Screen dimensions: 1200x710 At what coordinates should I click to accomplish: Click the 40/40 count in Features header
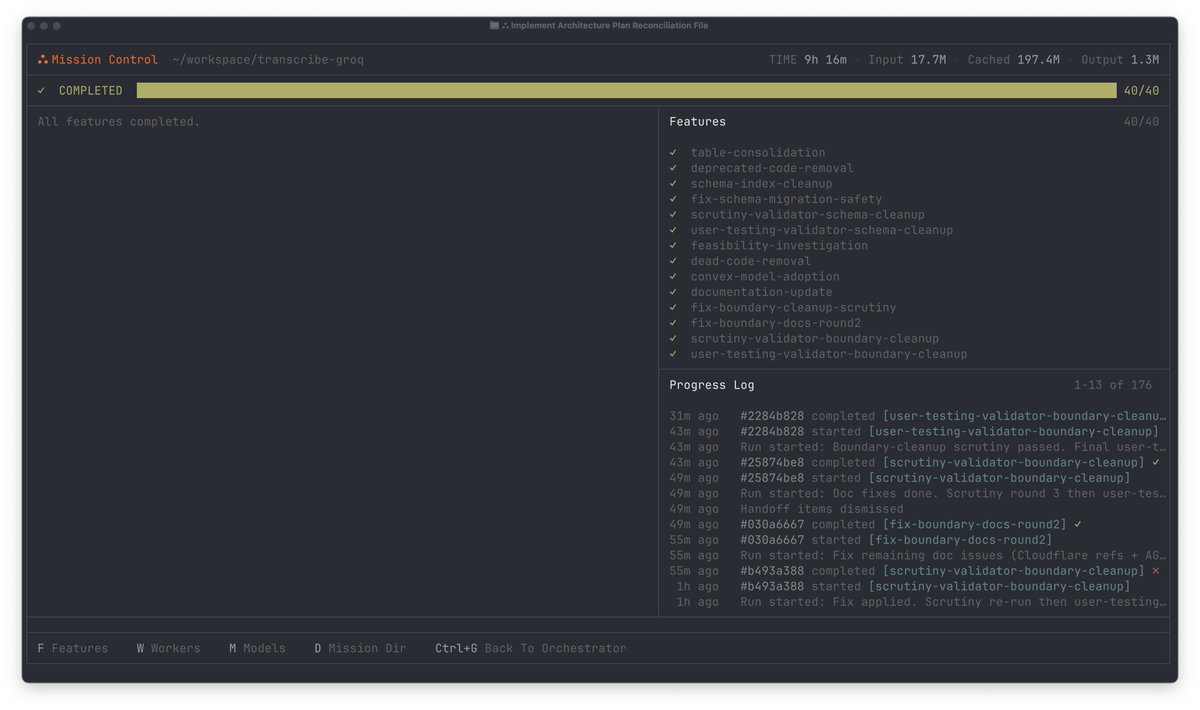[1141, 122]
